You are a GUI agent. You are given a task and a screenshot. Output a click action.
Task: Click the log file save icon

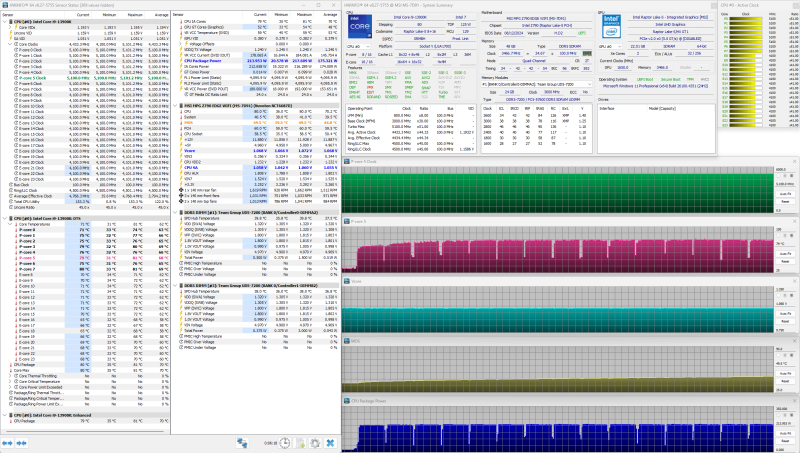tap(301, 443)
